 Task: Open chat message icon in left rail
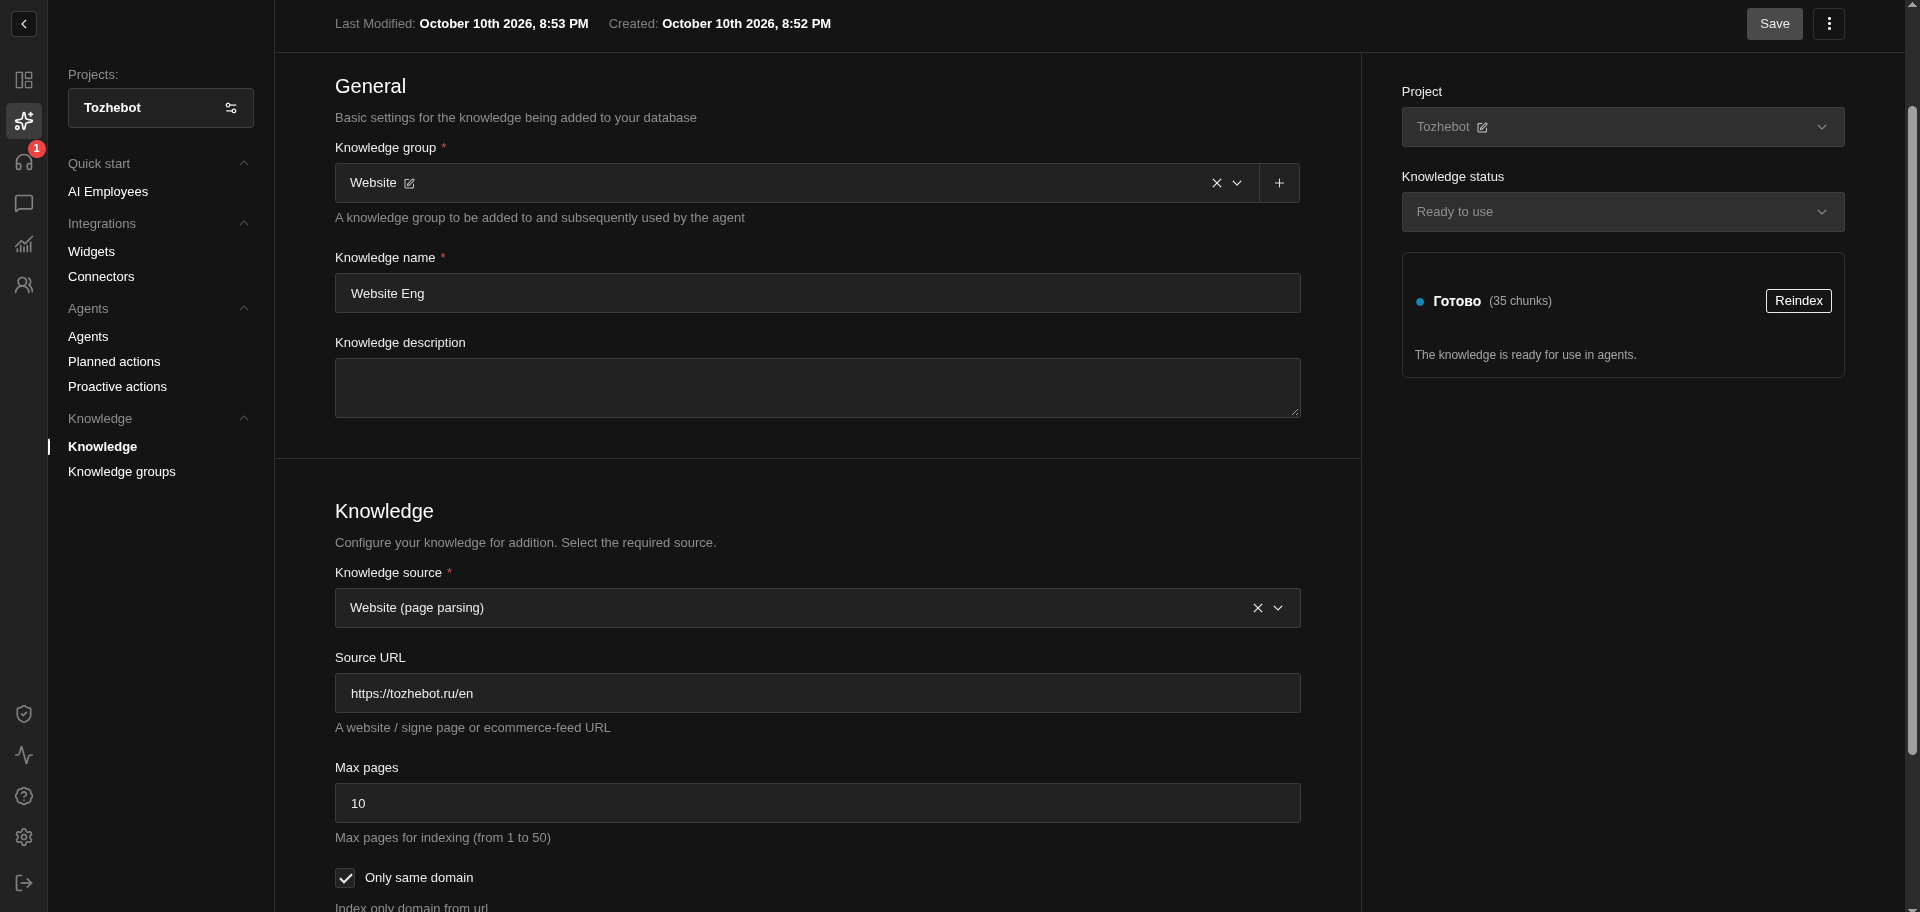(x=24, y=203)
